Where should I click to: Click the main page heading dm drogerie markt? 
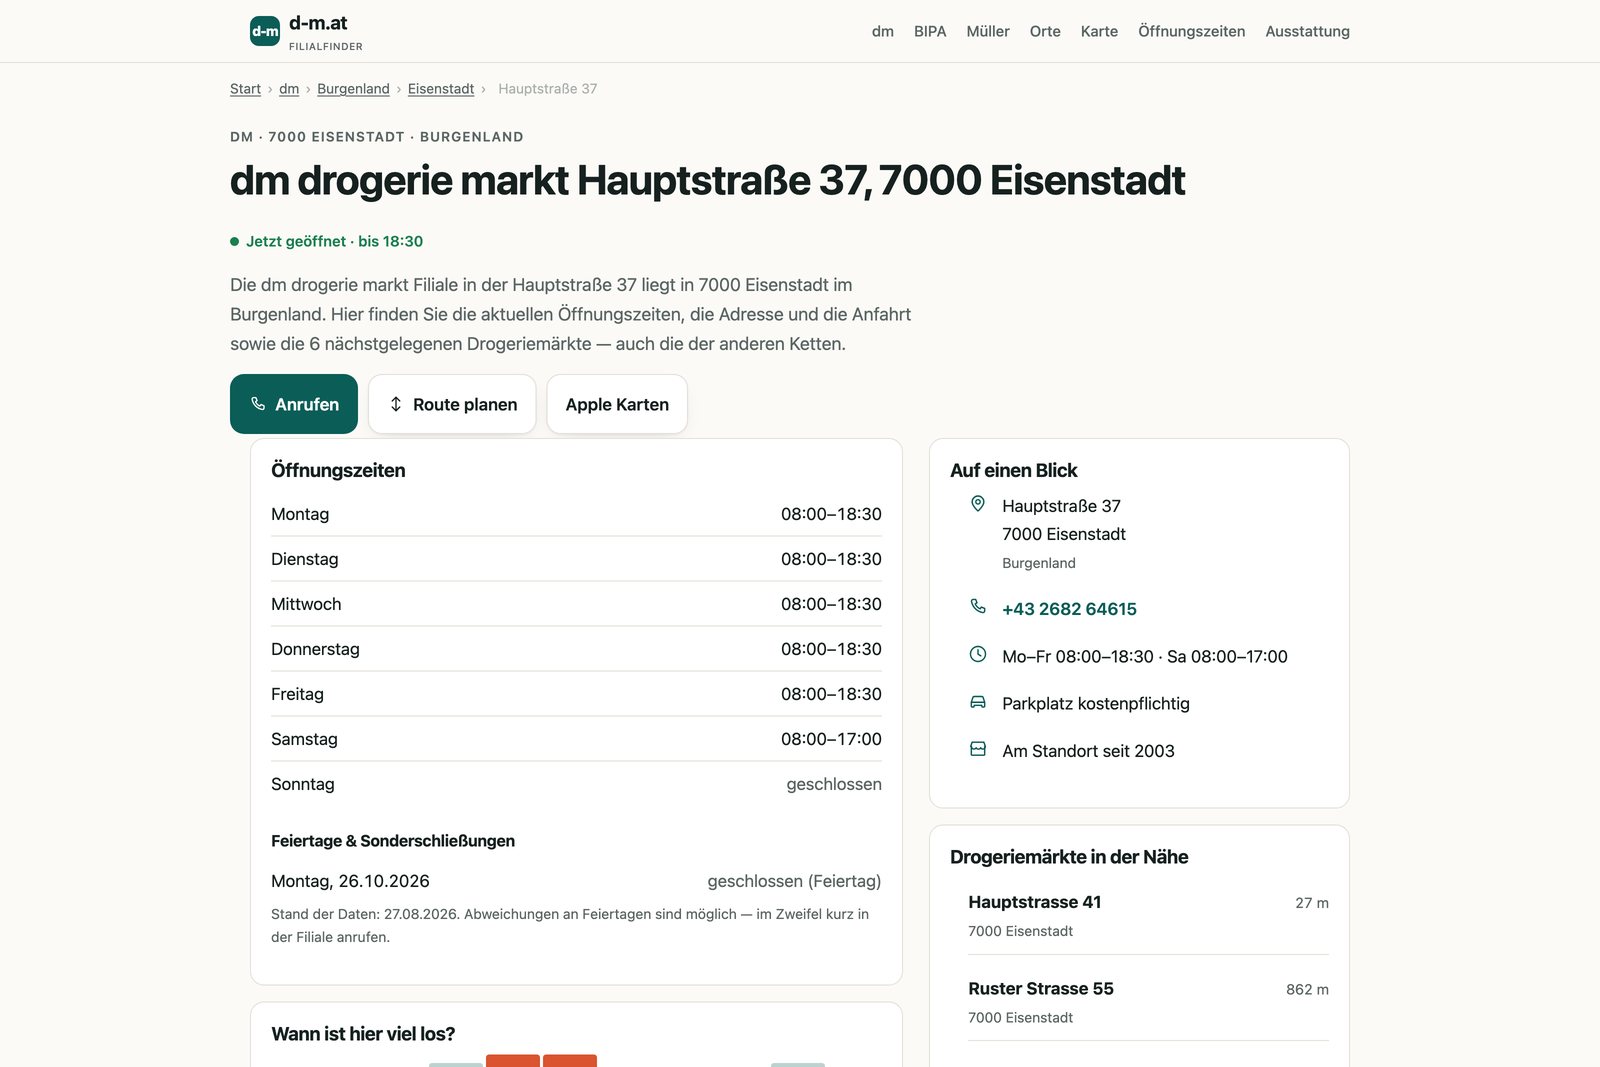coord(707,180)
